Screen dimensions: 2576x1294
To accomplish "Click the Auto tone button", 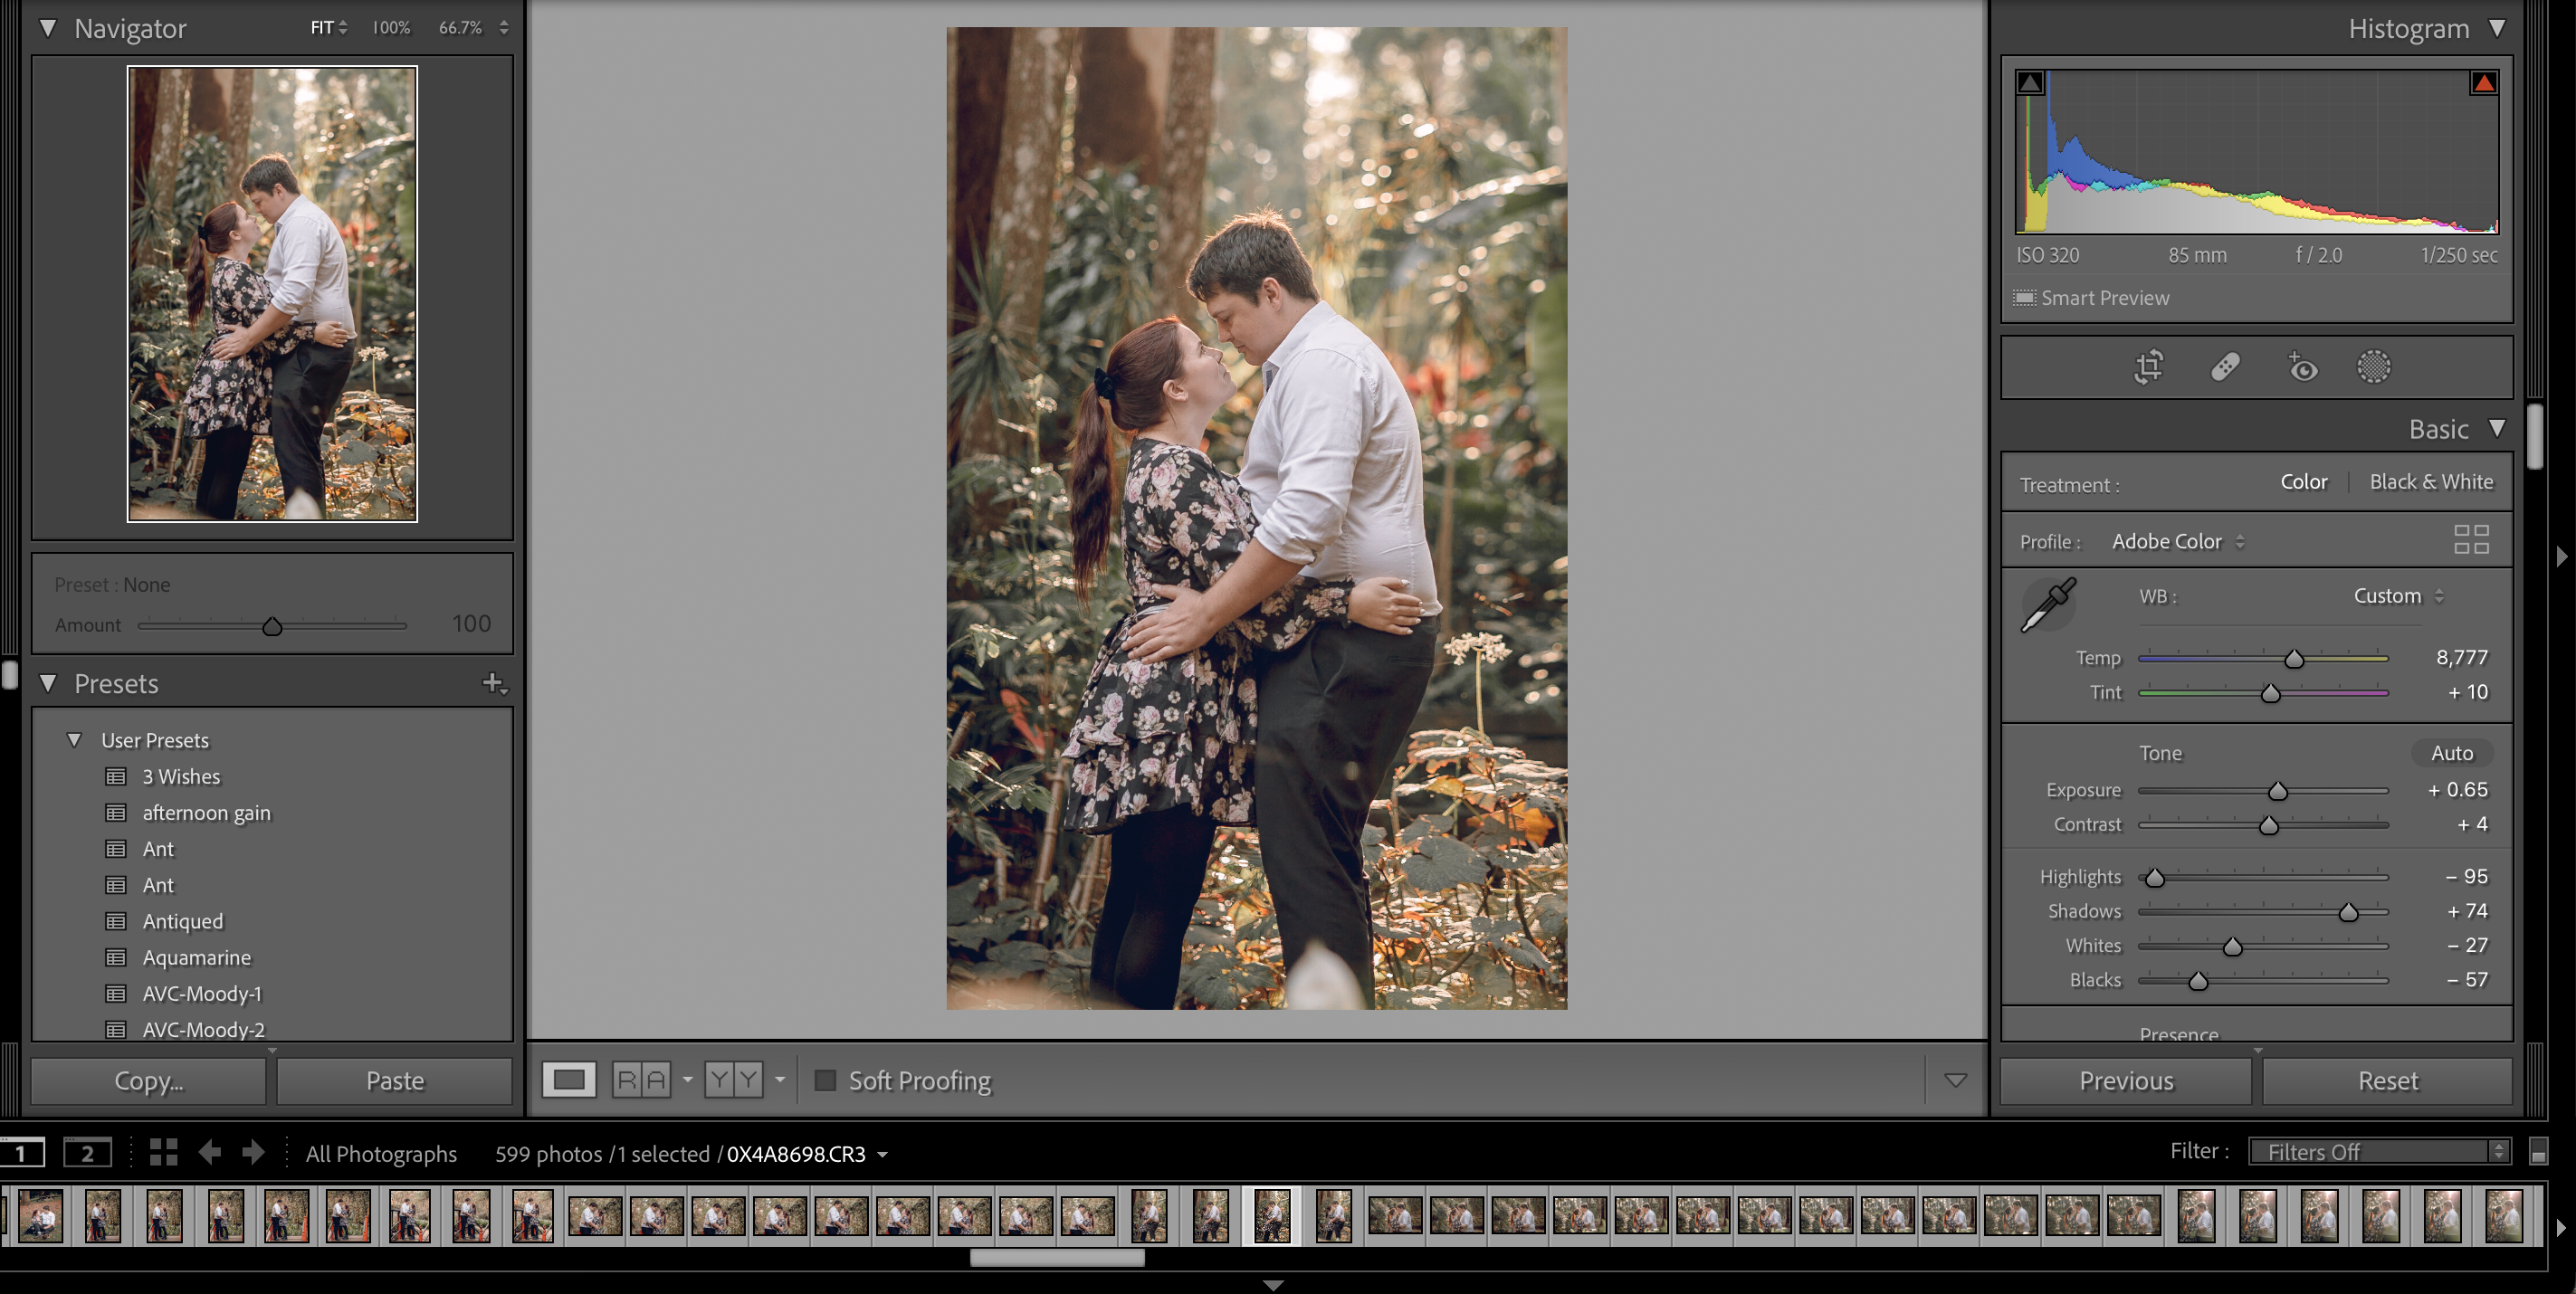I will pos(2451,753).
